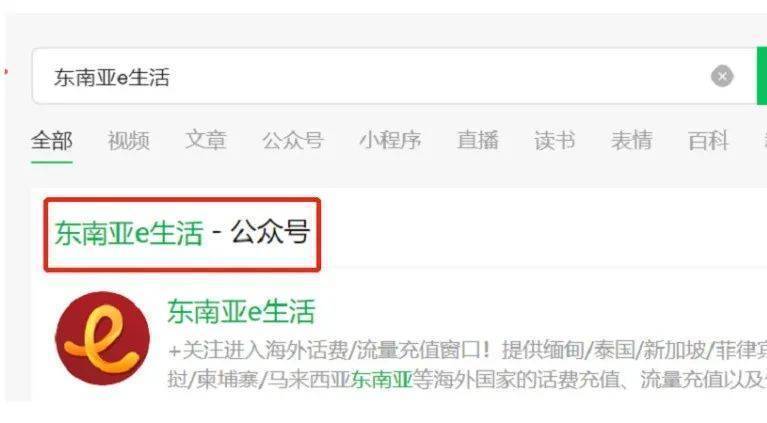
Task: Go to the 小程序 tab
Action: click(390, 141)
